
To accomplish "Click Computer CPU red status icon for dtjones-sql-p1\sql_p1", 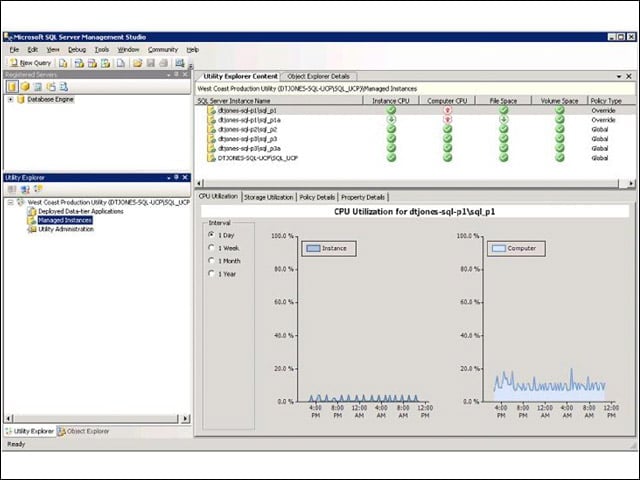I will pos(447,110).
